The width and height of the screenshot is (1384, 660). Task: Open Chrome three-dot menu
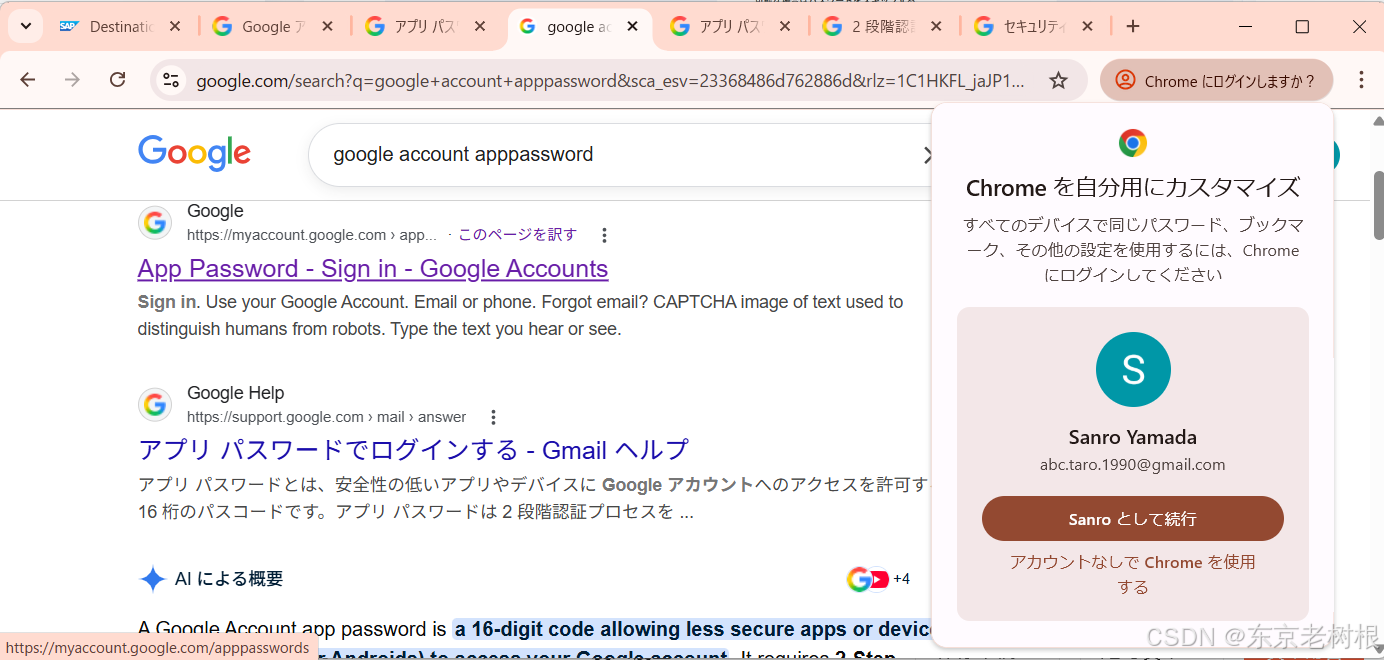tap(1361, 81)
